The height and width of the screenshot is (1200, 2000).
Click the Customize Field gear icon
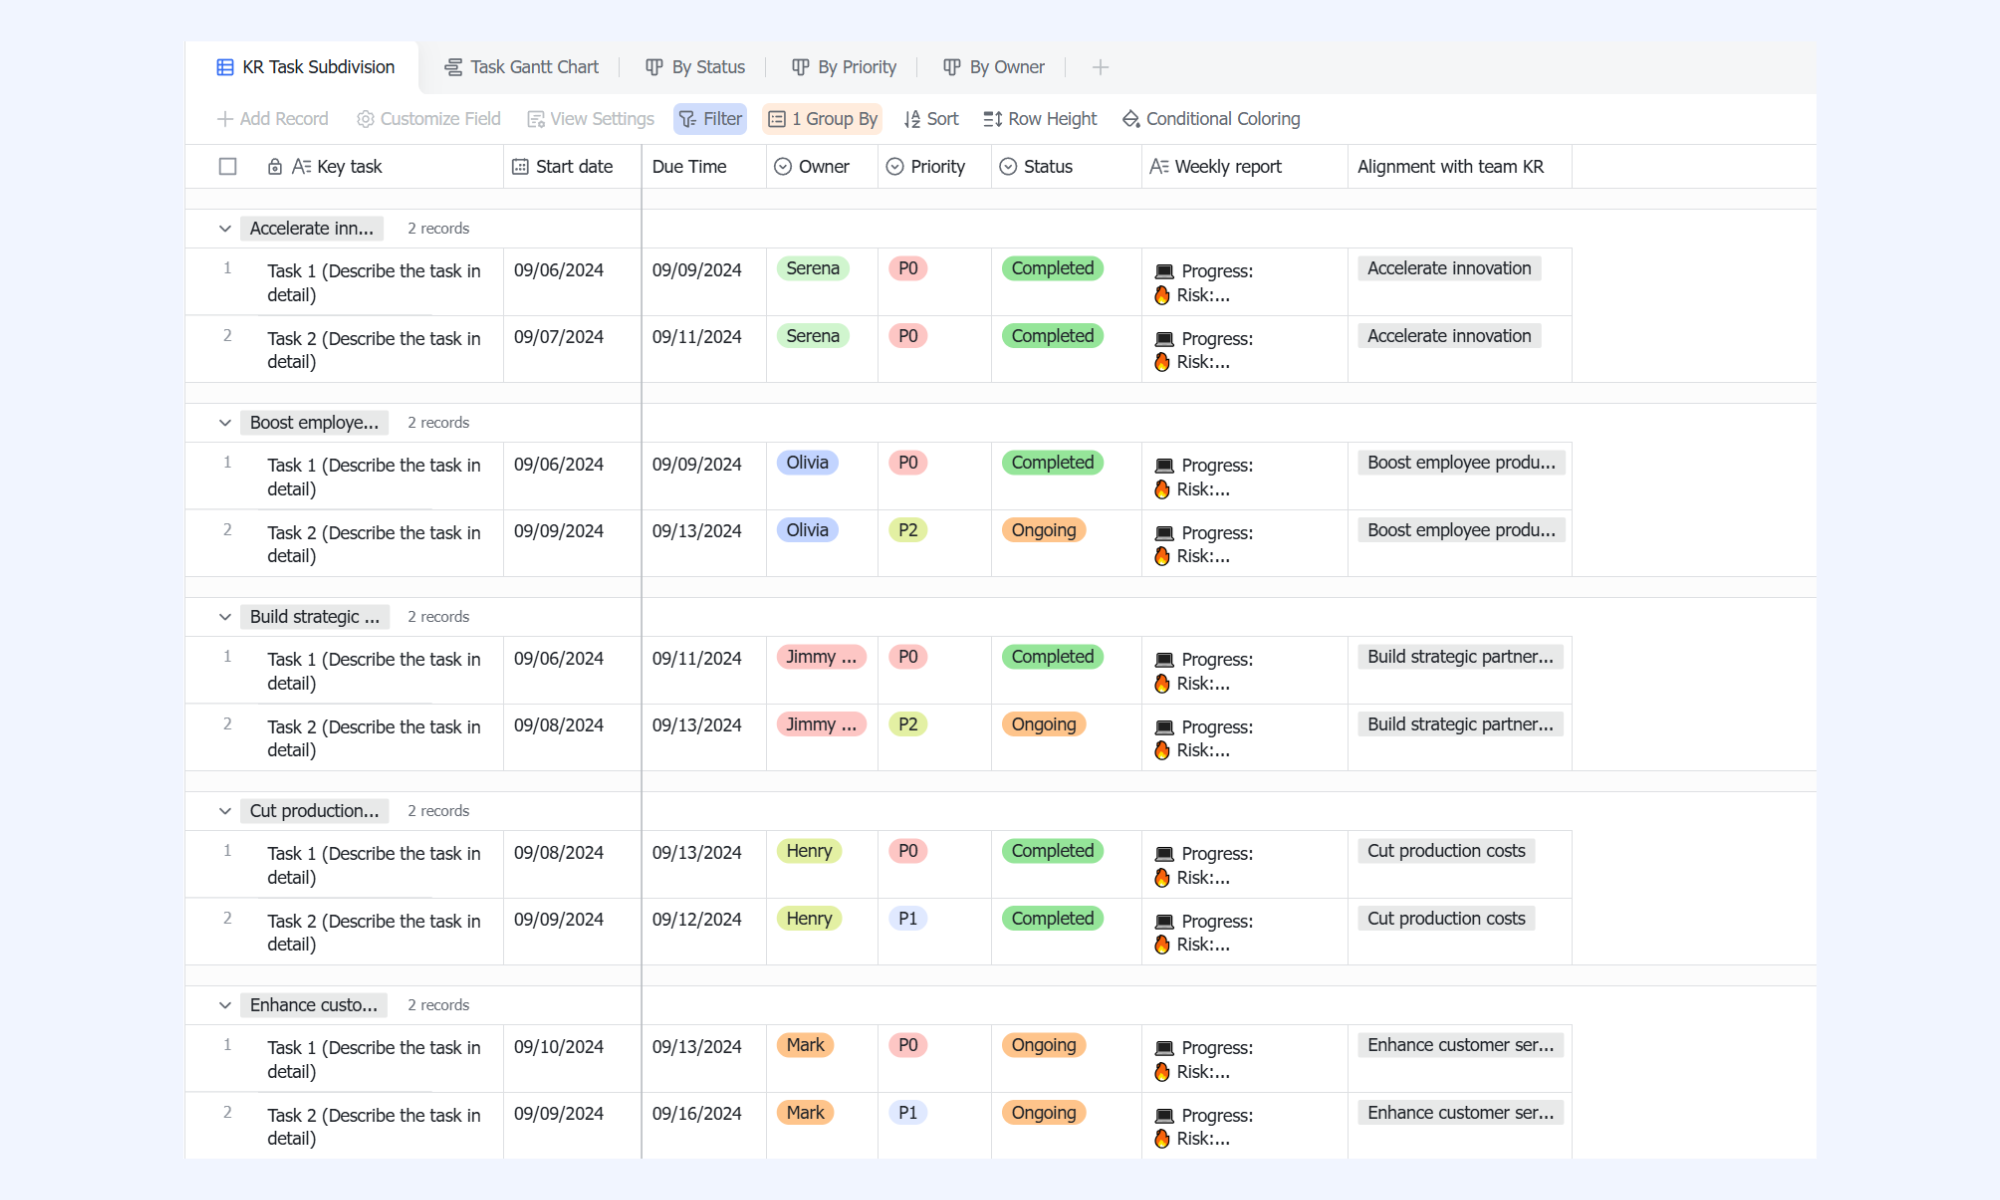click(365, 119)
